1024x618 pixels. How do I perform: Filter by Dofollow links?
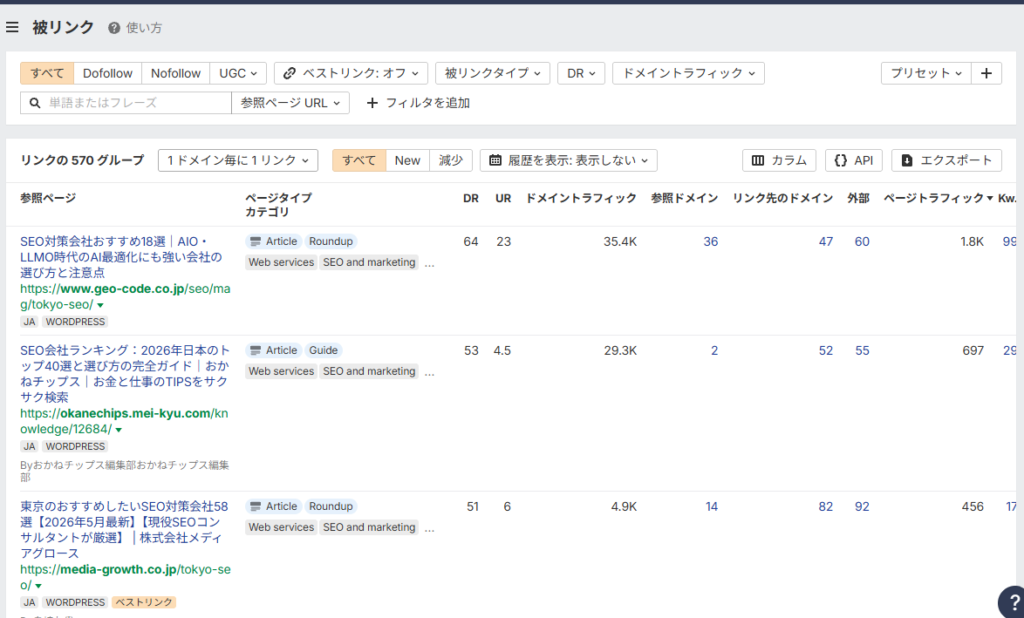click(x=108, y=73)
